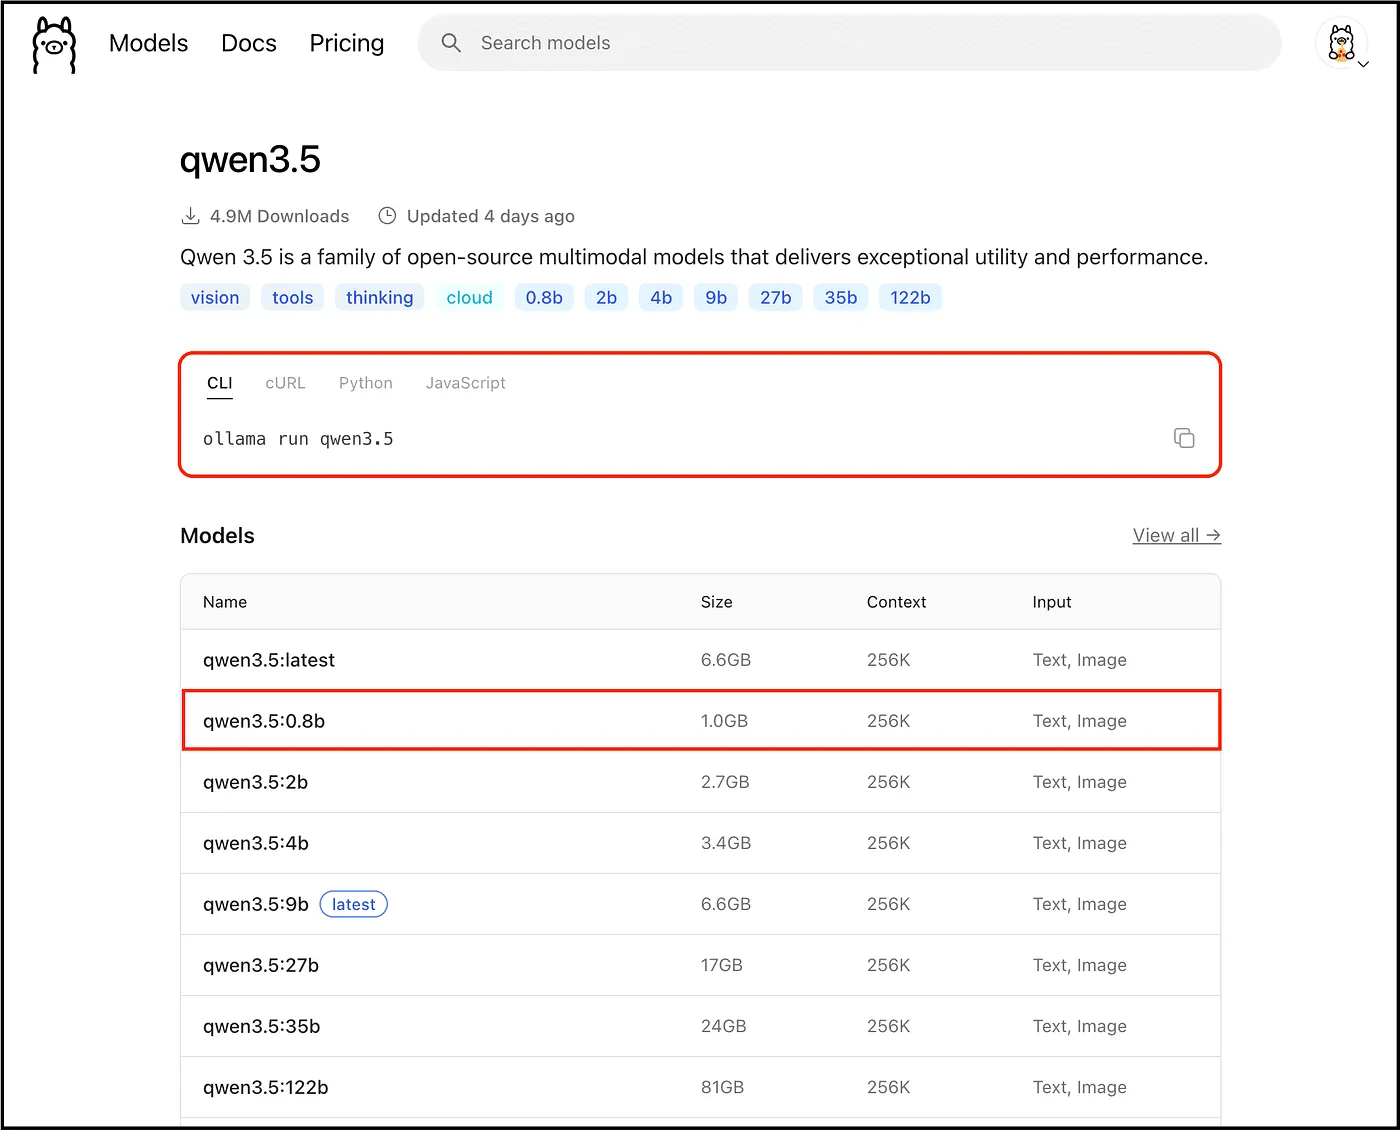The image size is (1400, 1131).
Task: Click the Size column header
Action: 717,602
